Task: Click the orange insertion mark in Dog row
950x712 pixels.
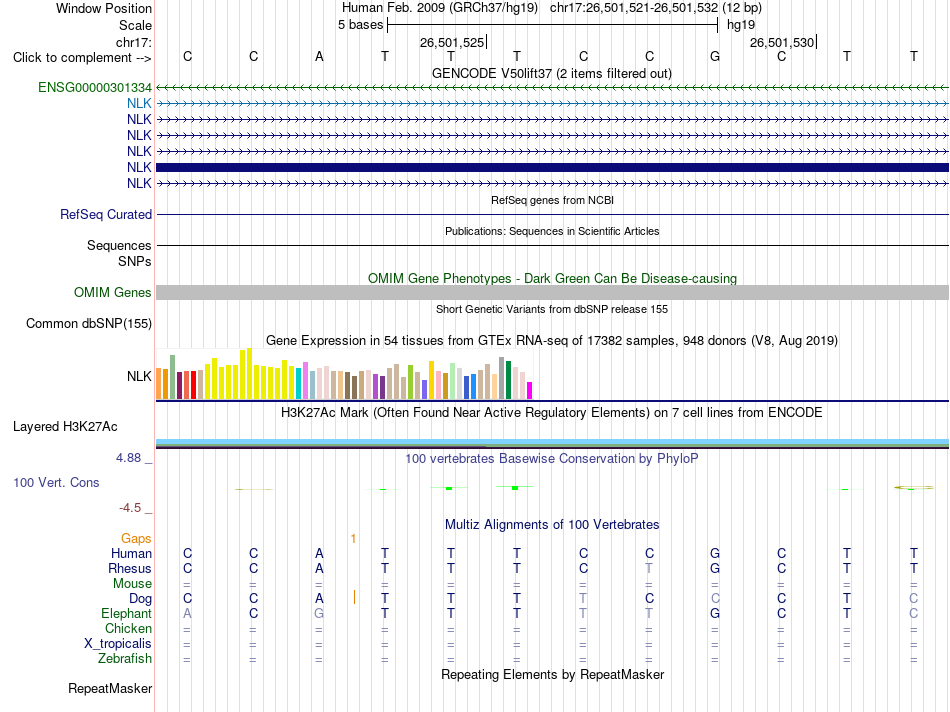Action: (x=354, y=598)
